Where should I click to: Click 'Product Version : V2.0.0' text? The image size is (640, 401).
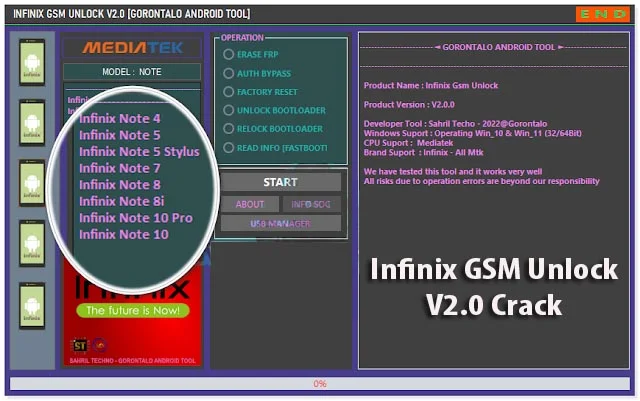pyautogui.click(x=409, y=105)
